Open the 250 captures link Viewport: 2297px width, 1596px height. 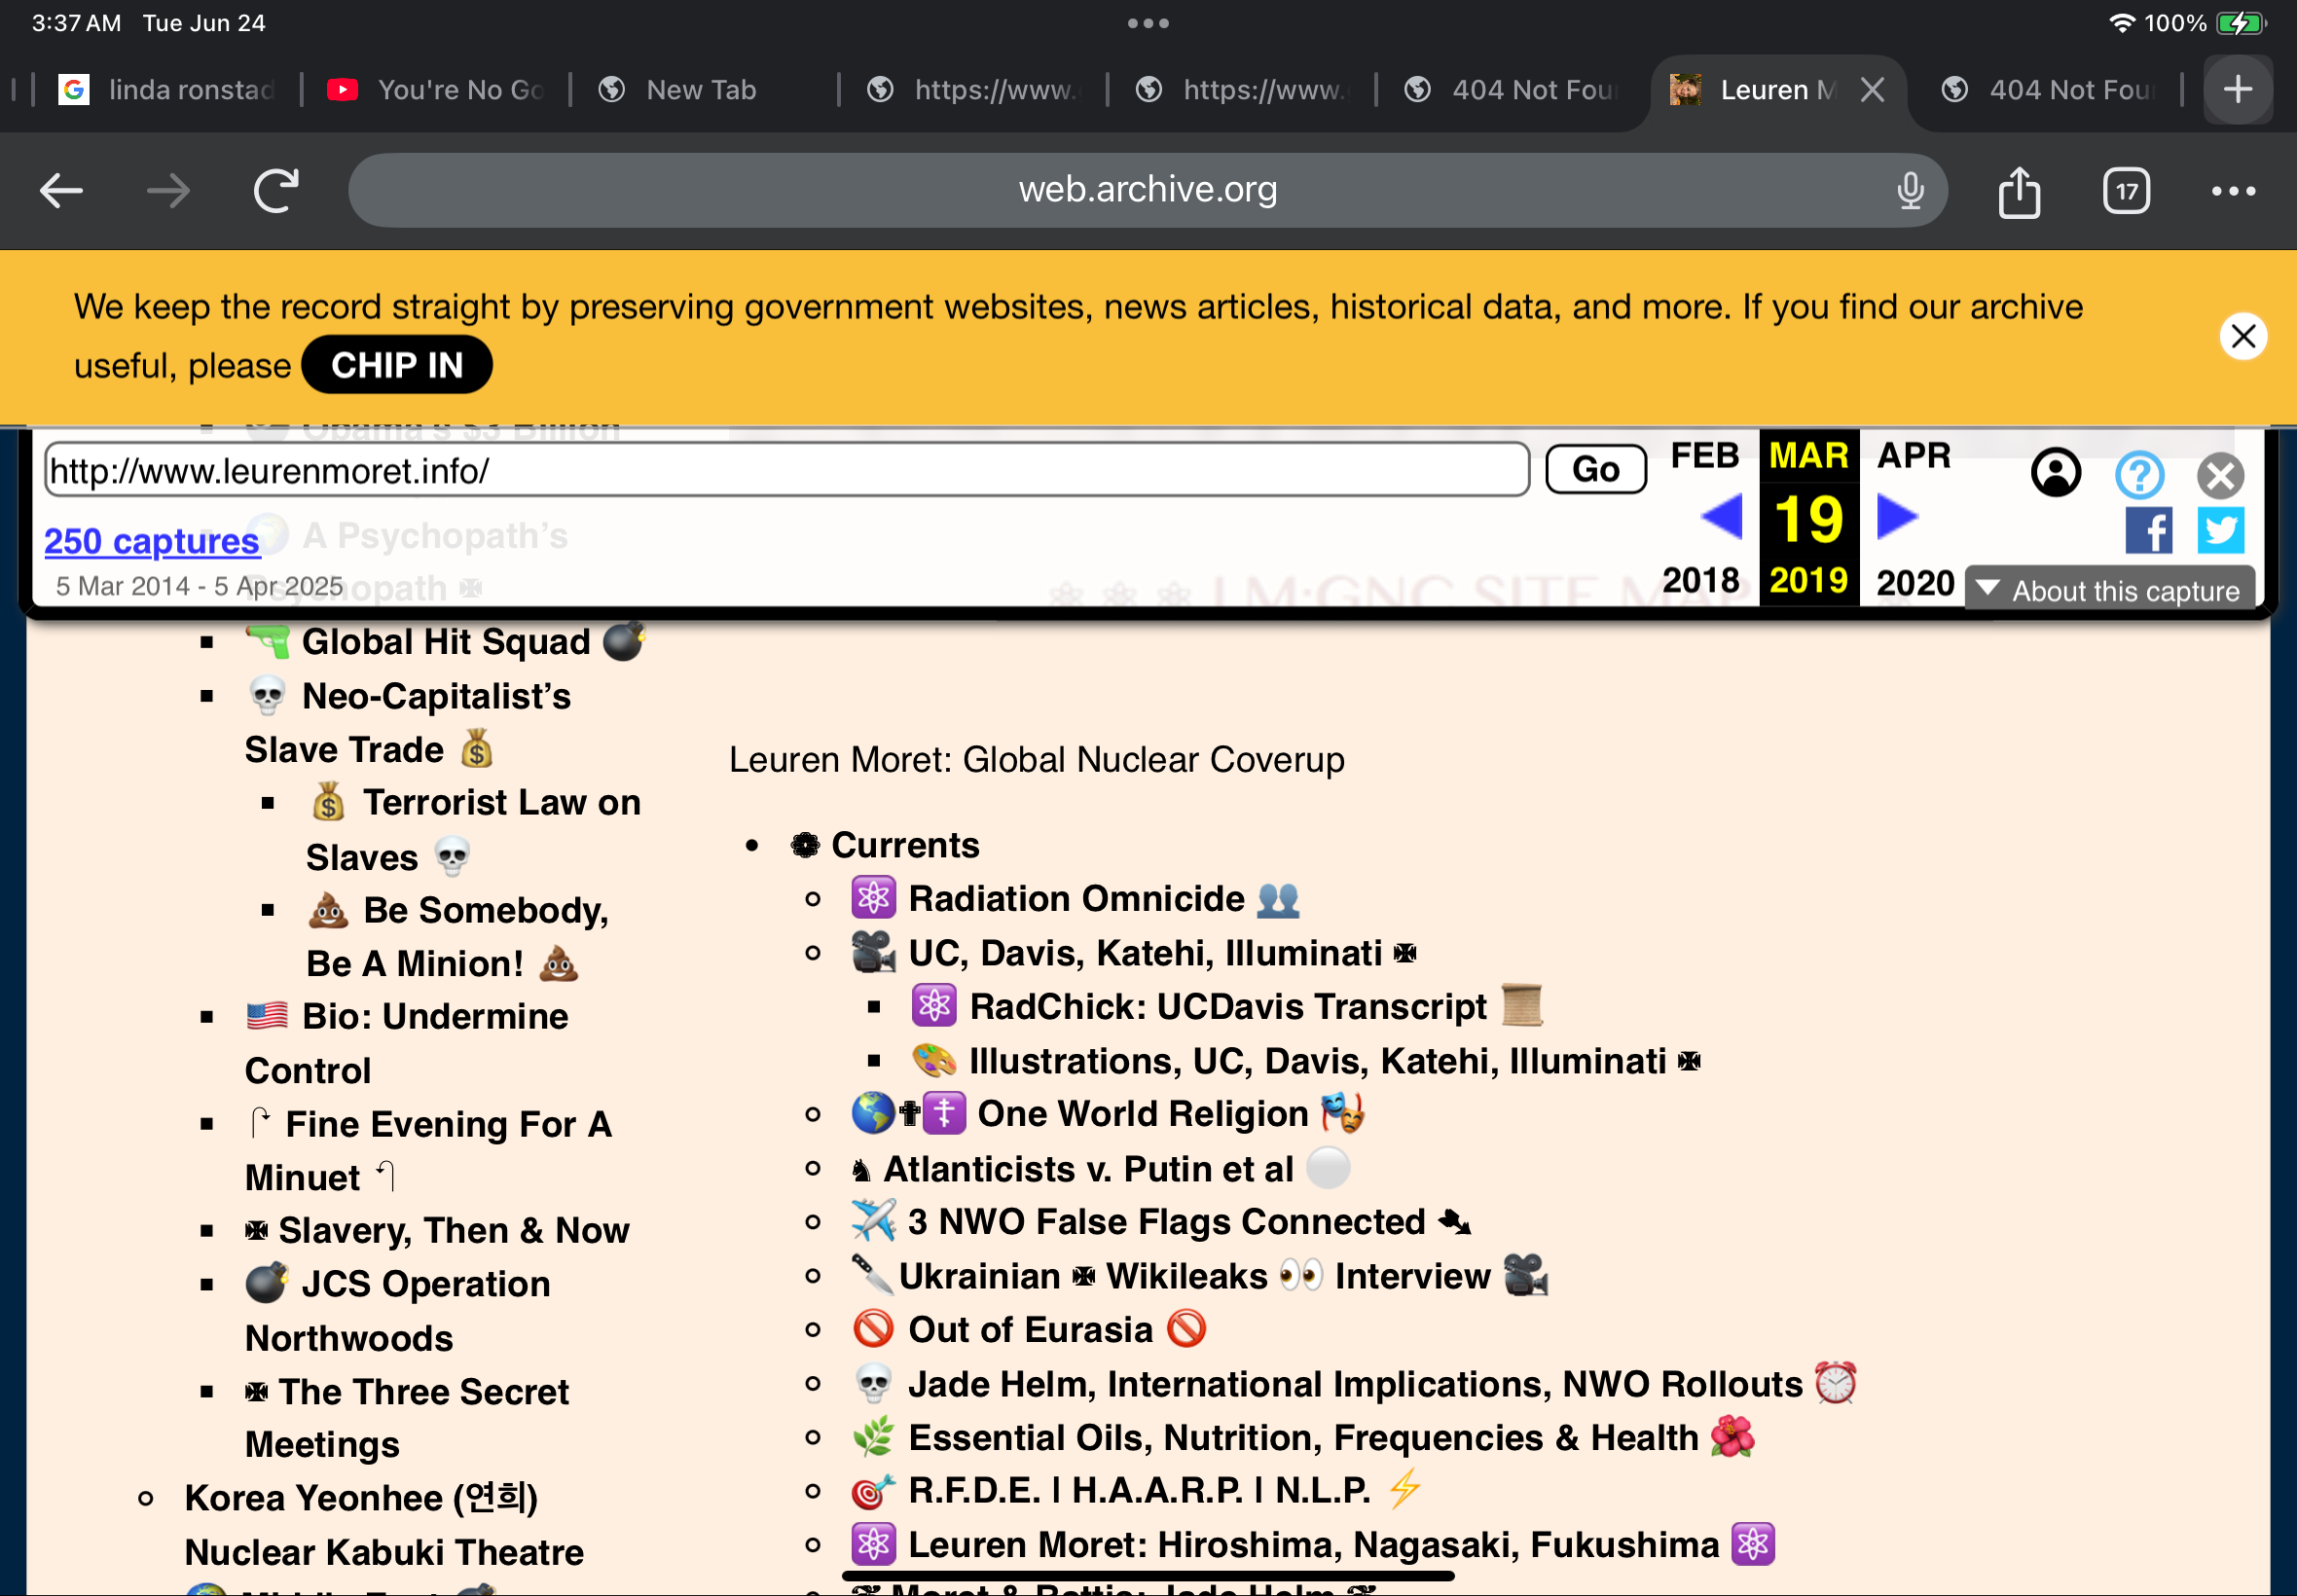152,541
